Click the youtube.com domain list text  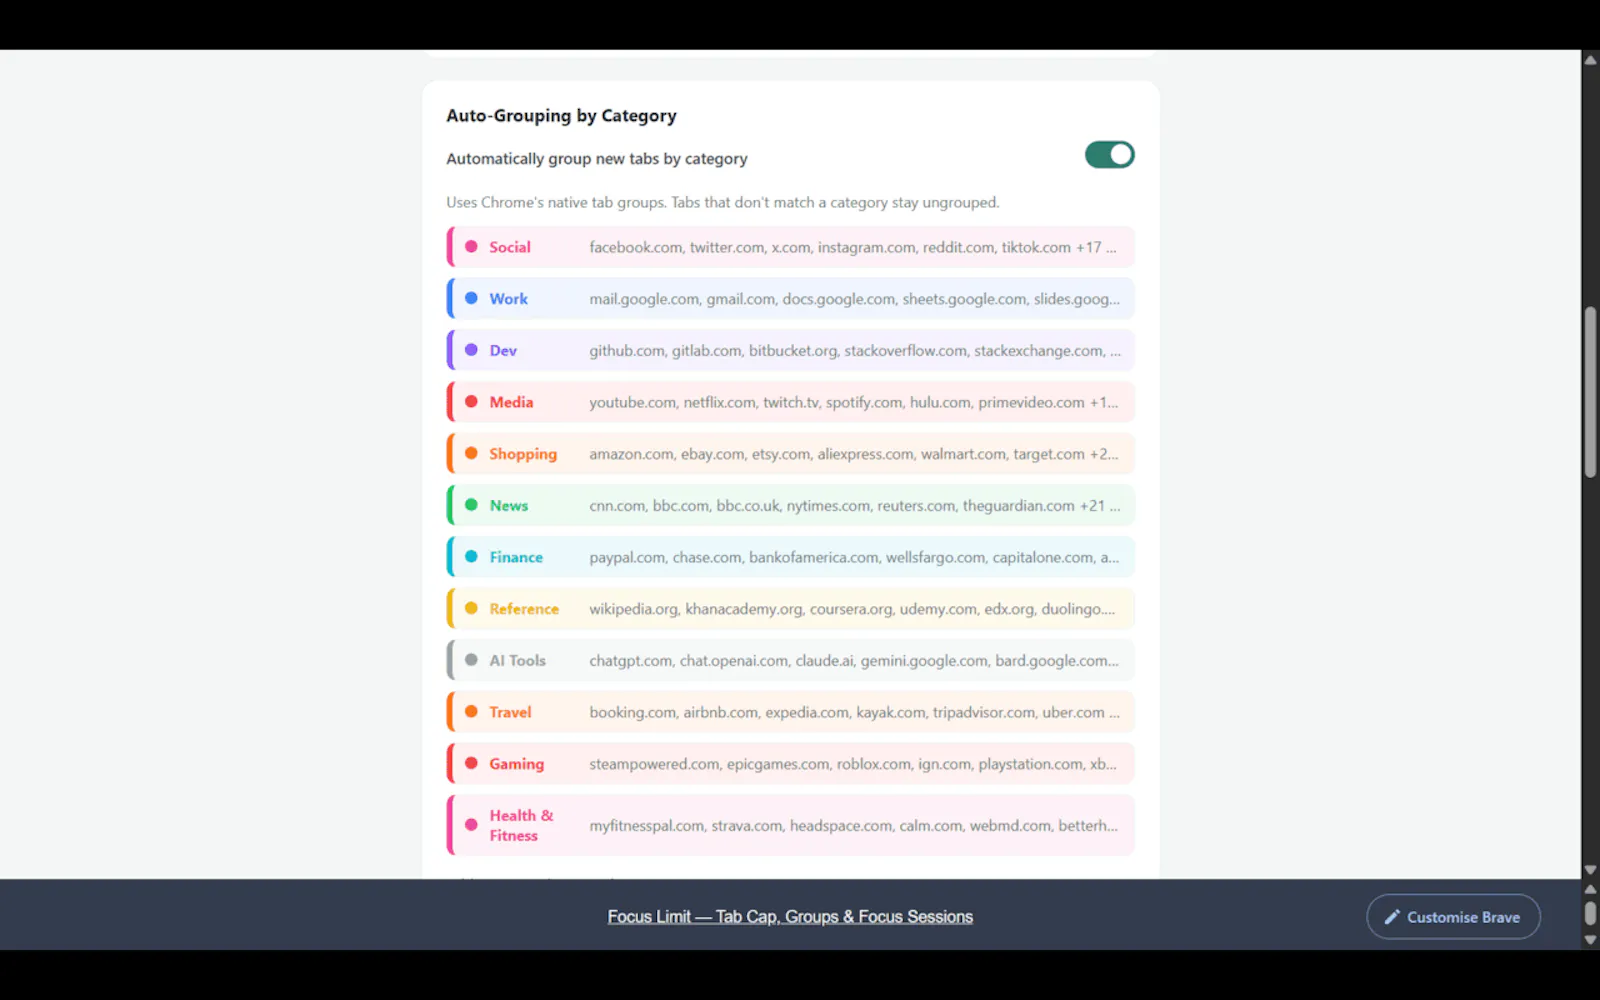pyautogui.click(x=854, y=402)
